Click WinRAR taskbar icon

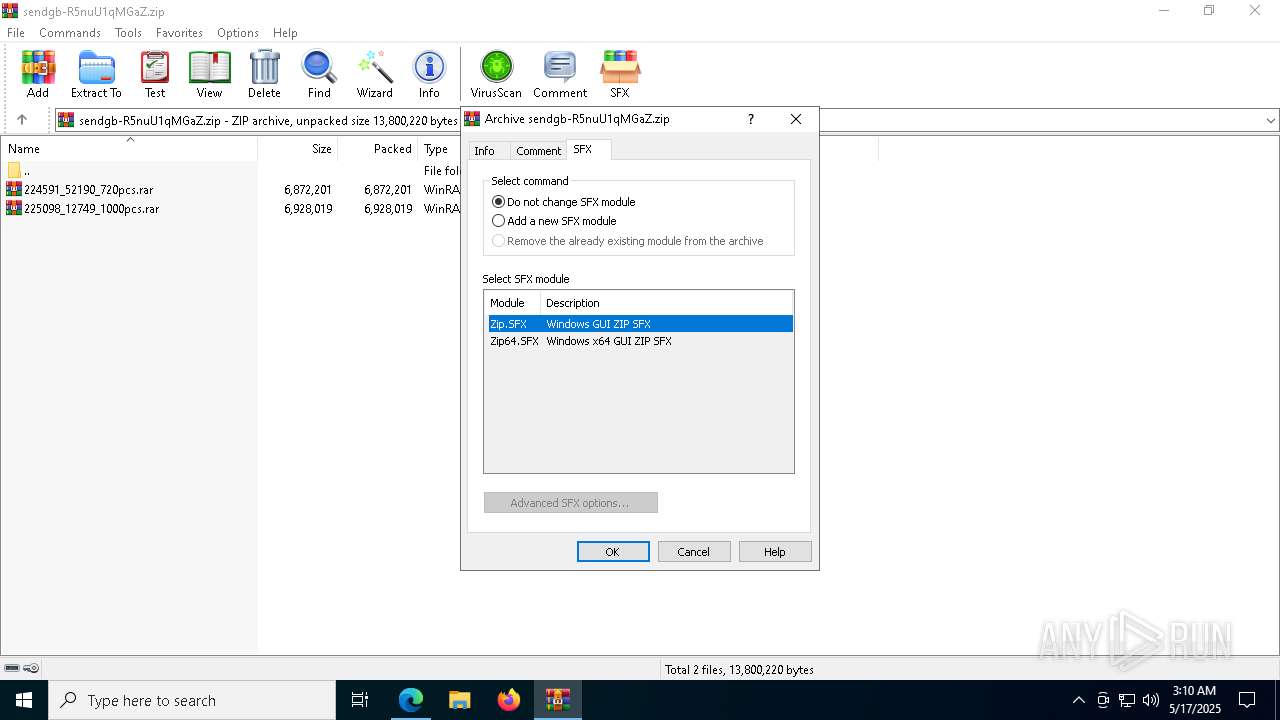click(x=557, y=700)
